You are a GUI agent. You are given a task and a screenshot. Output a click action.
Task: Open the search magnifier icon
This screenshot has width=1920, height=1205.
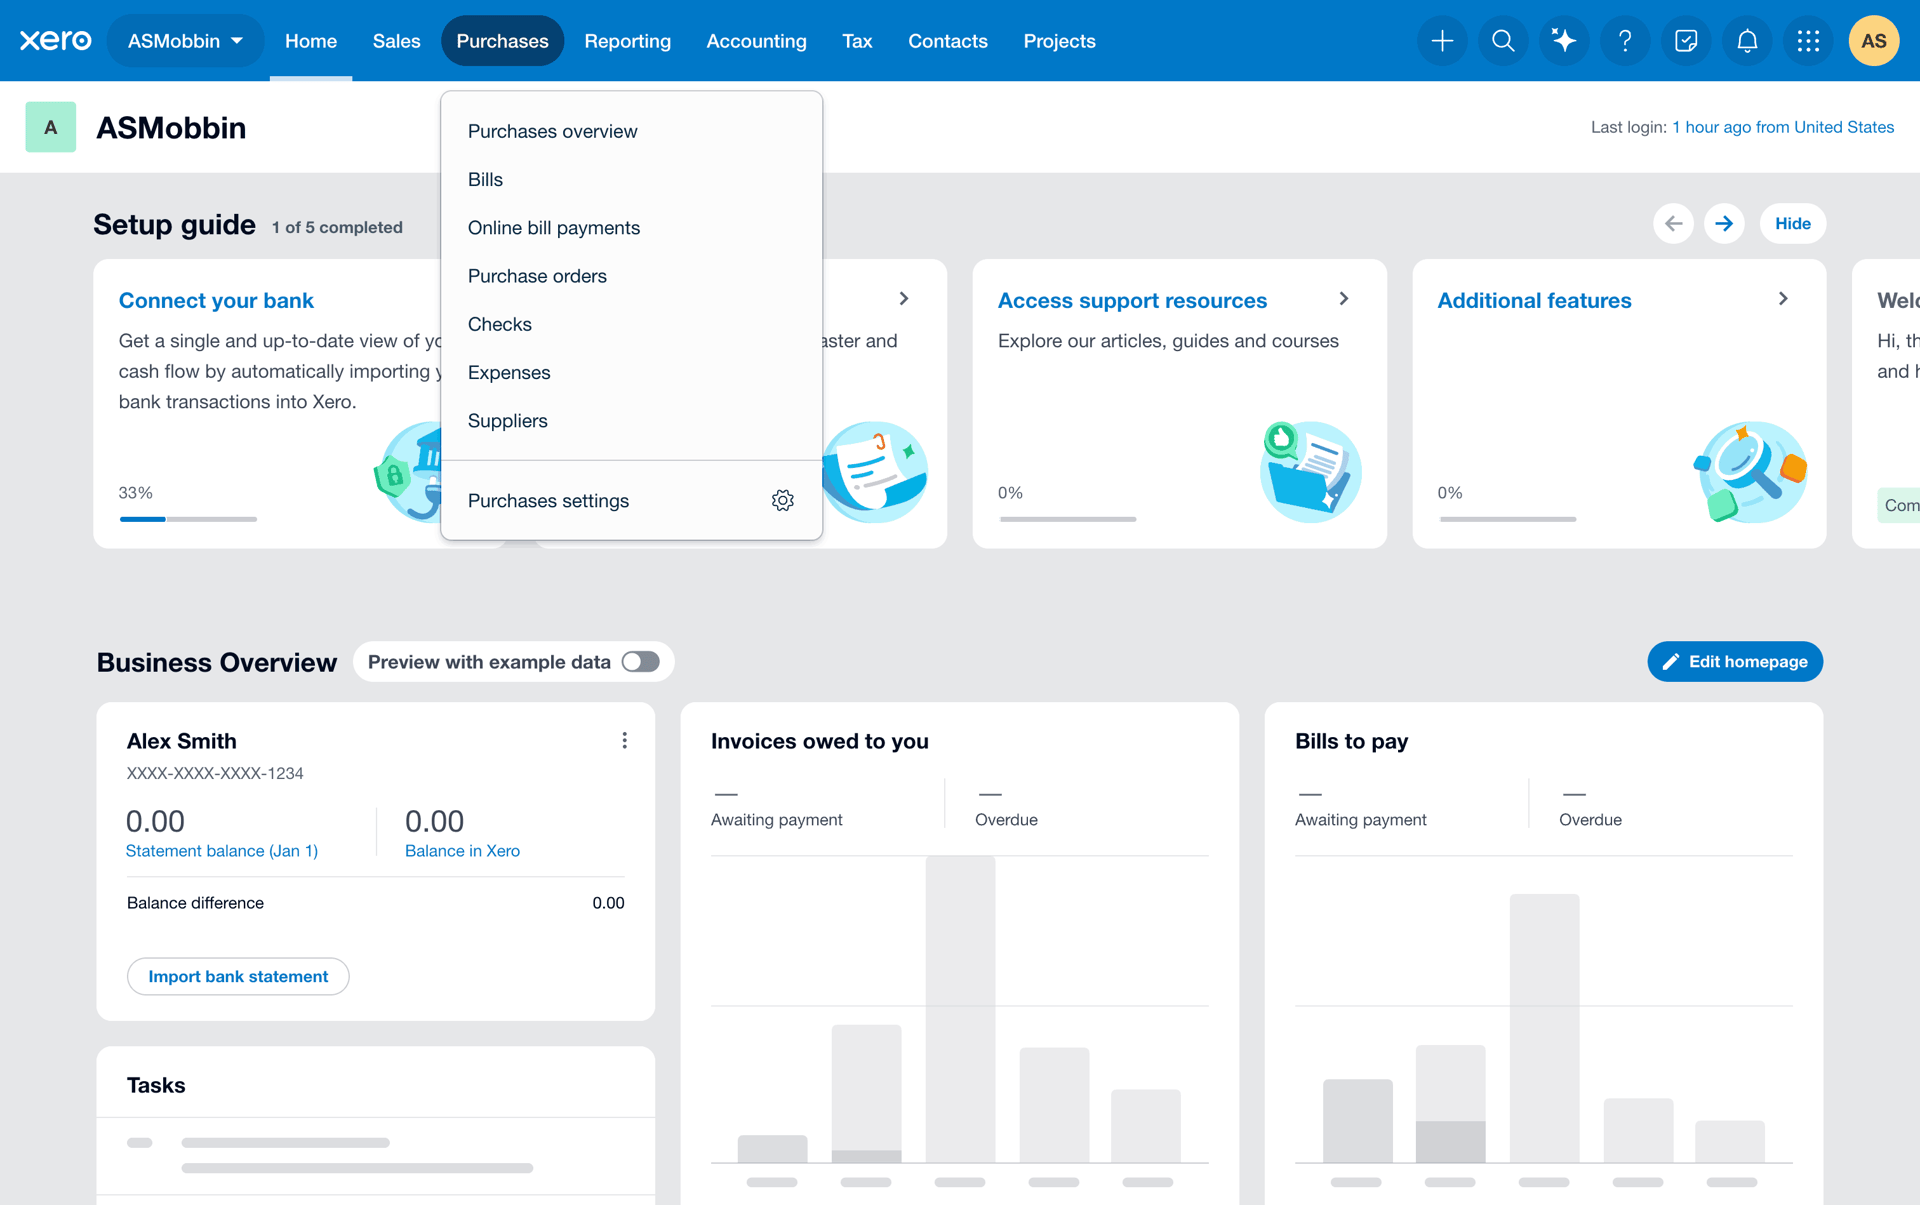tap(1503, 41)
